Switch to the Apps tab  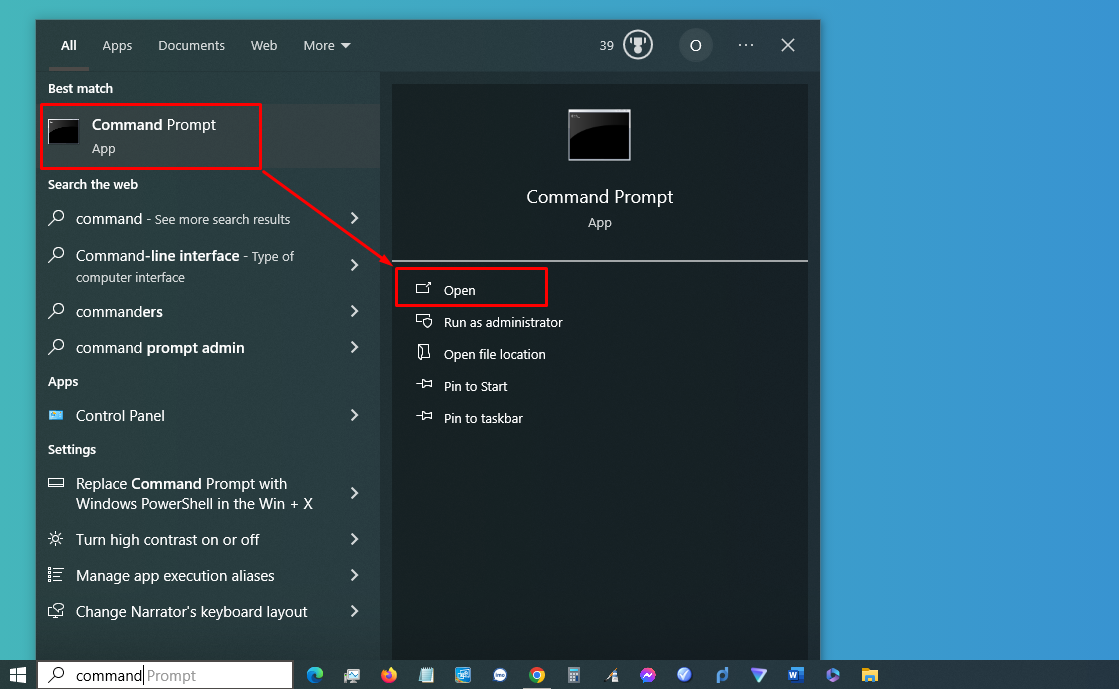coord(117,45)
